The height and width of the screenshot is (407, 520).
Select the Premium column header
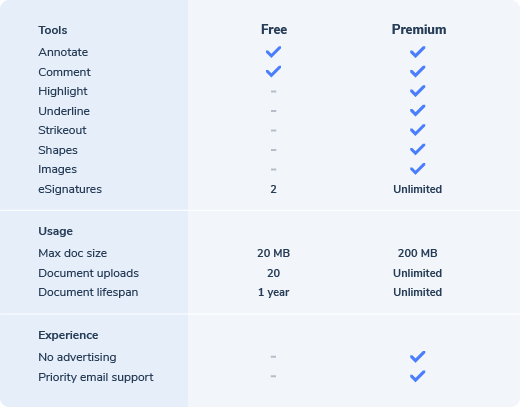click(419, 29)
